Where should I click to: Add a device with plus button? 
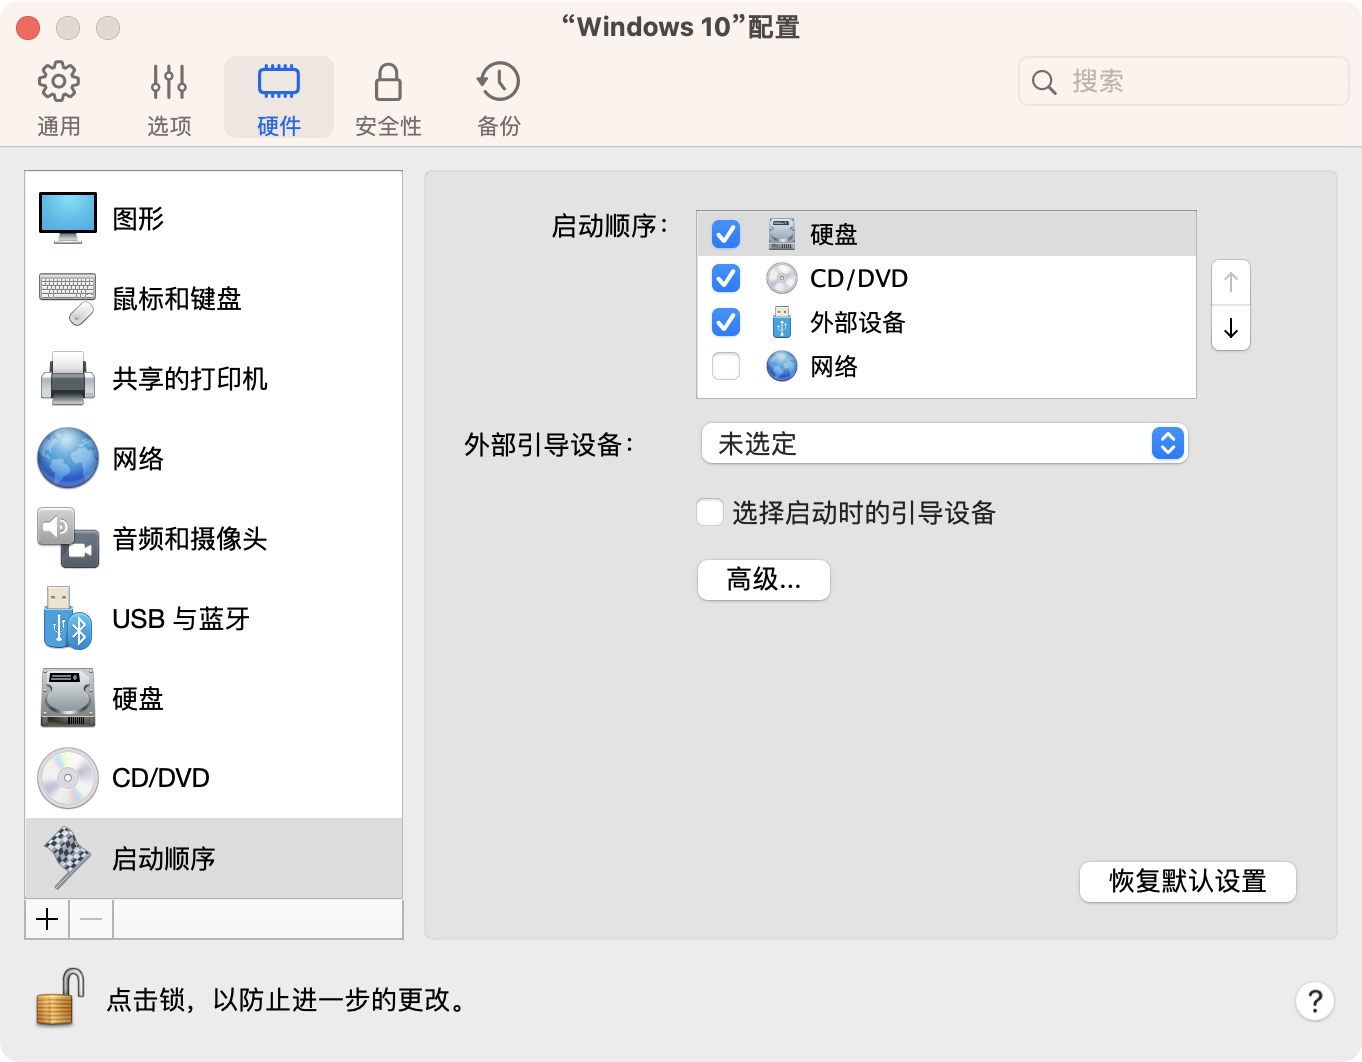pyautogui.click(x=47, y=919)
